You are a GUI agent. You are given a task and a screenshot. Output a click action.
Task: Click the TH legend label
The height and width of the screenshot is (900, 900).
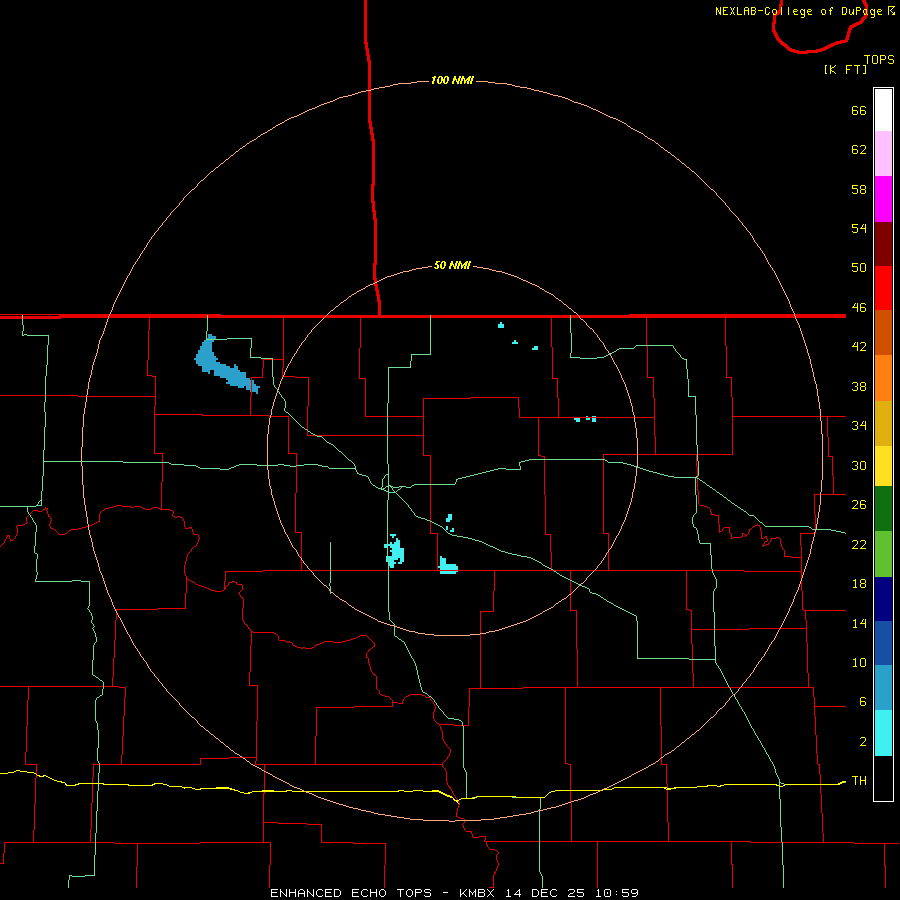(859, 781)
